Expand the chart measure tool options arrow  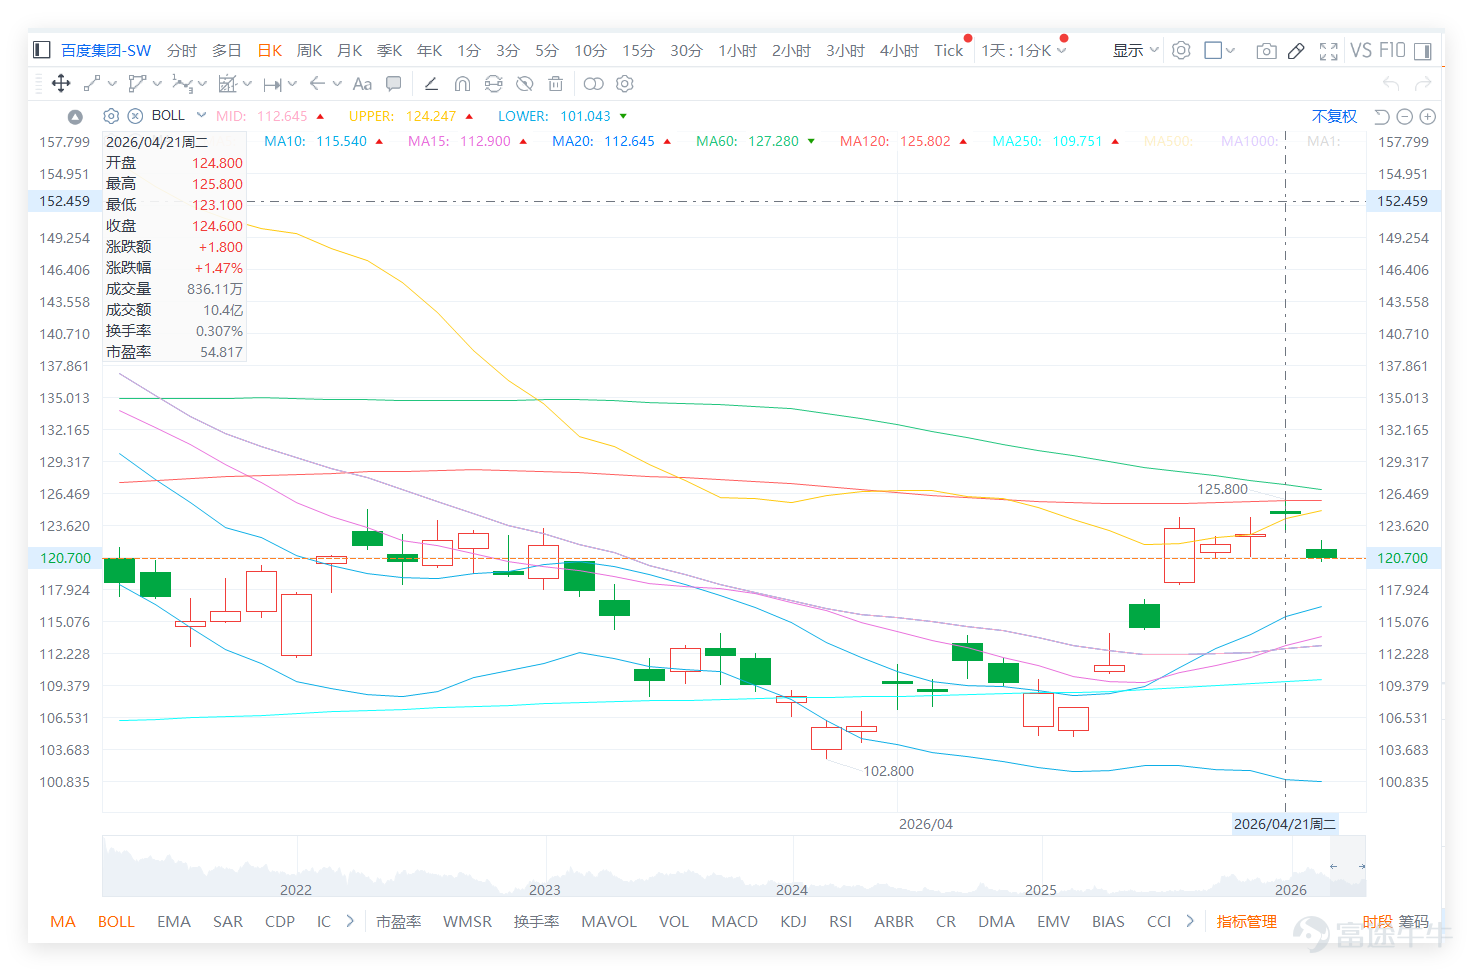[247, 84]
